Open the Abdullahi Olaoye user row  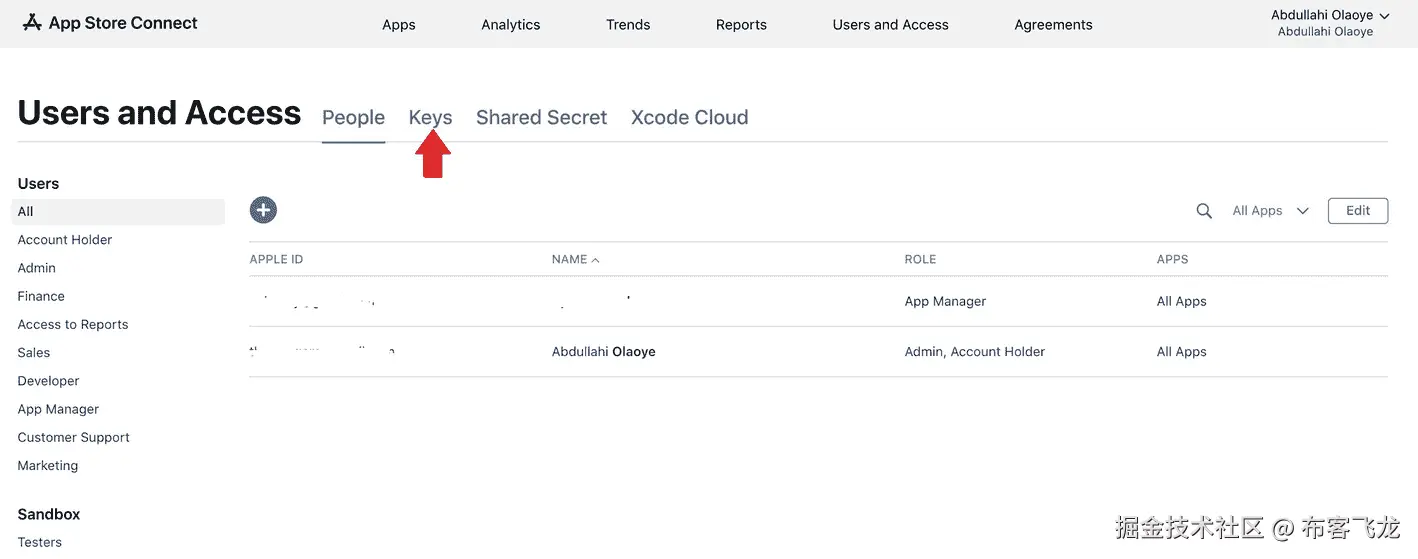click(x=603, y=352)
